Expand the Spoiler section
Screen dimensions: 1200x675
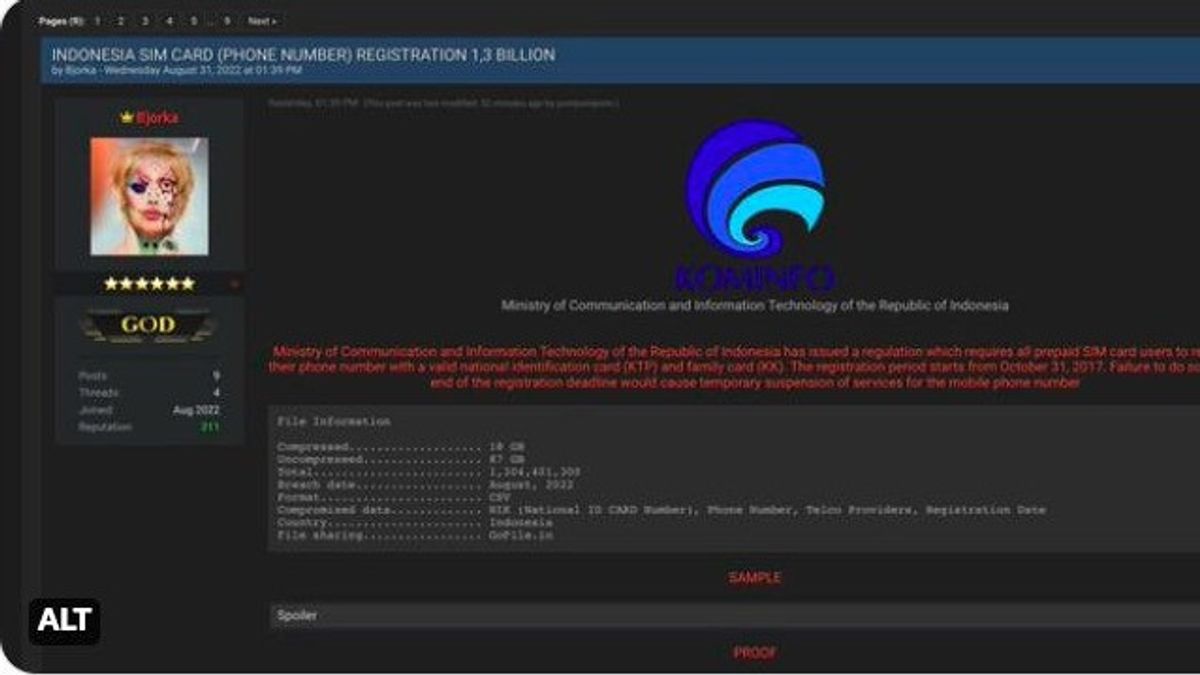pyautogui.click(x=297, y=616)
